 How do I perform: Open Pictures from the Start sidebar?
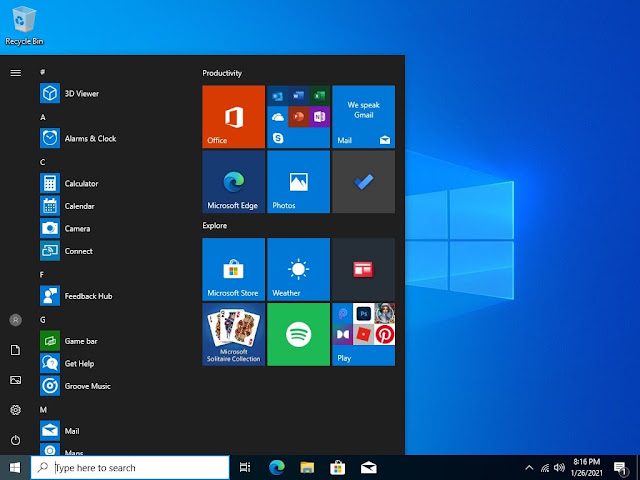[16, 380]
